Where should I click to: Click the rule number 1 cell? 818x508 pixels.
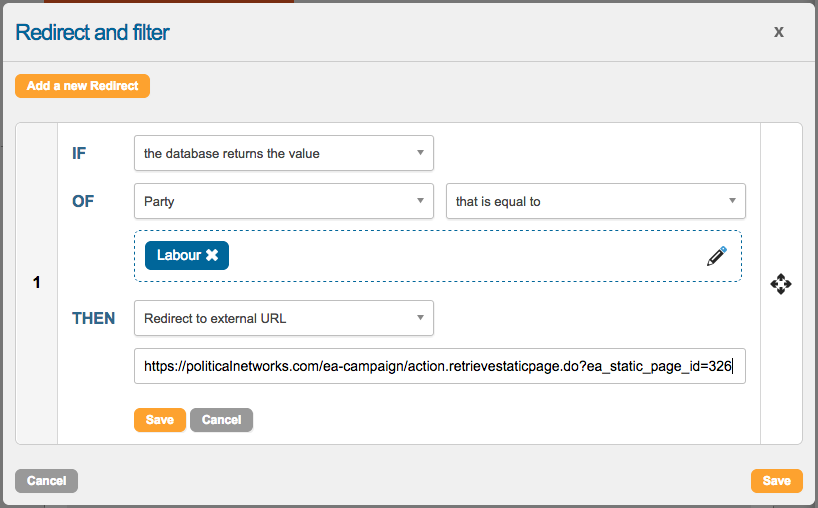[x=37, y=283]
